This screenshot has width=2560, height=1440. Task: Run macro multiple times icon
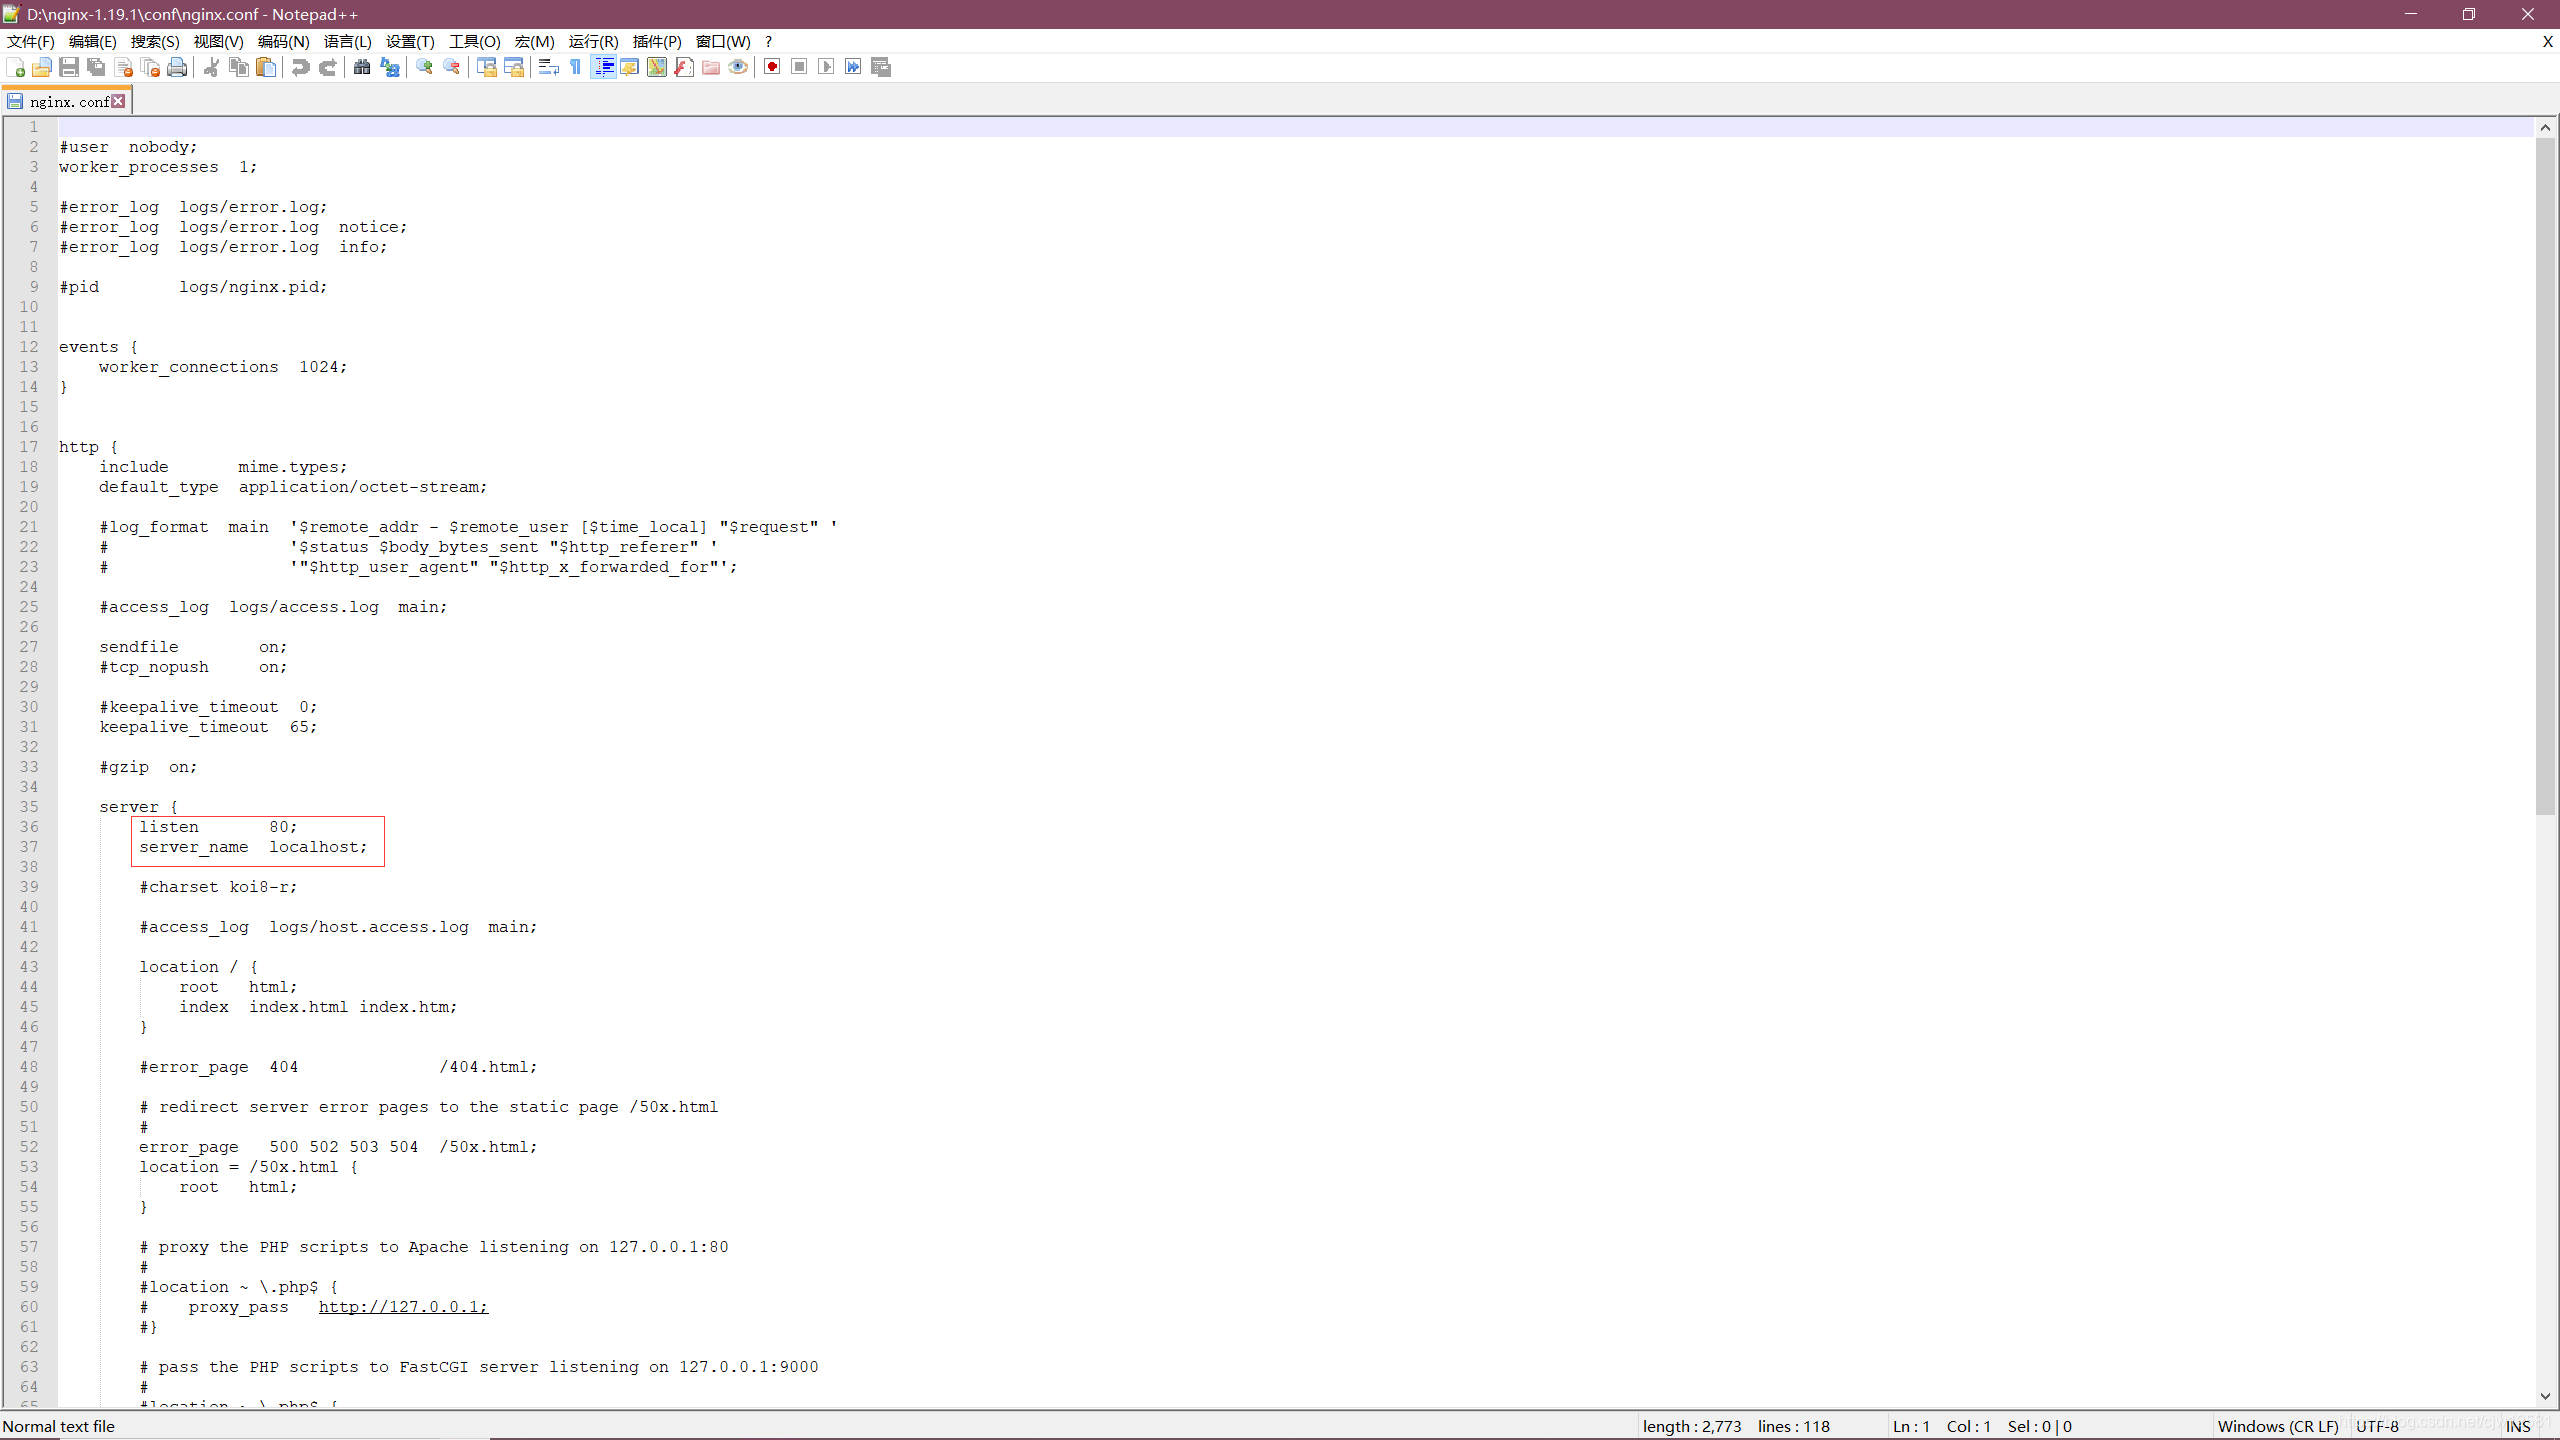[x=853, y=67]
